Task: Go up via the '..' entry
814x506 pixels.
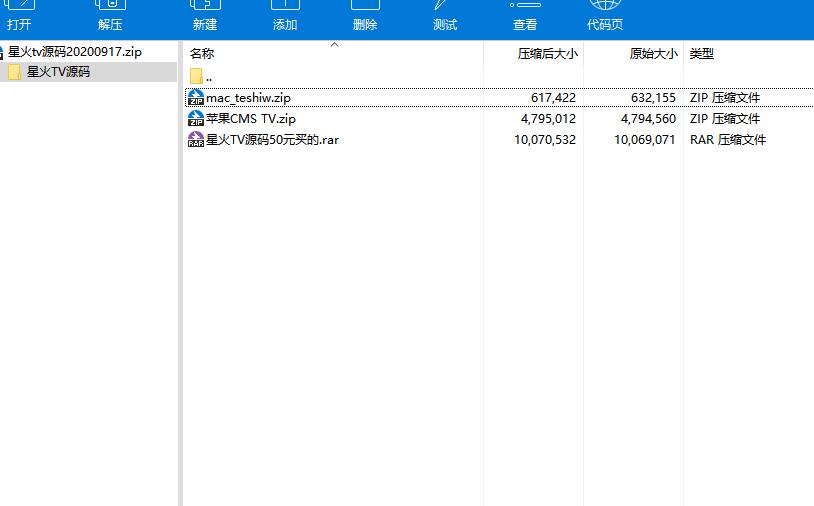Action: coord(209,79)
